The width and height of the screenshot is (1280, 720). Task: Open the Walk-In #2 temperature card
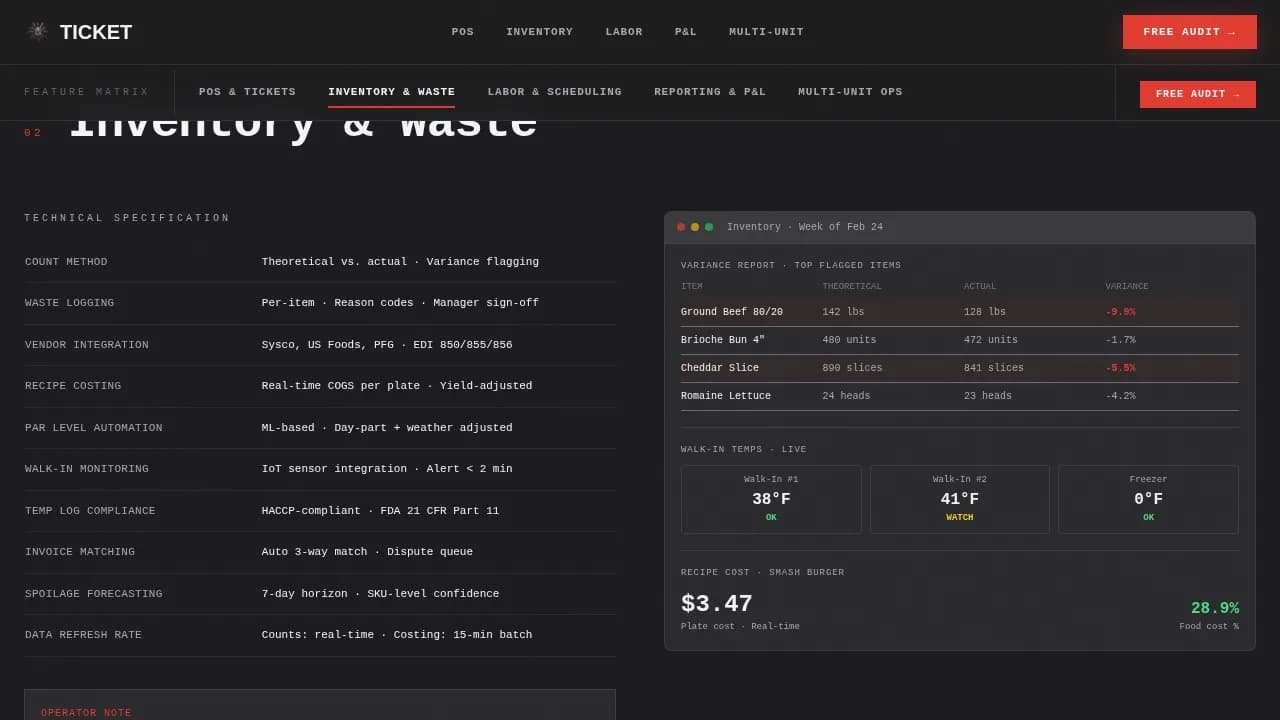point(960,499)
